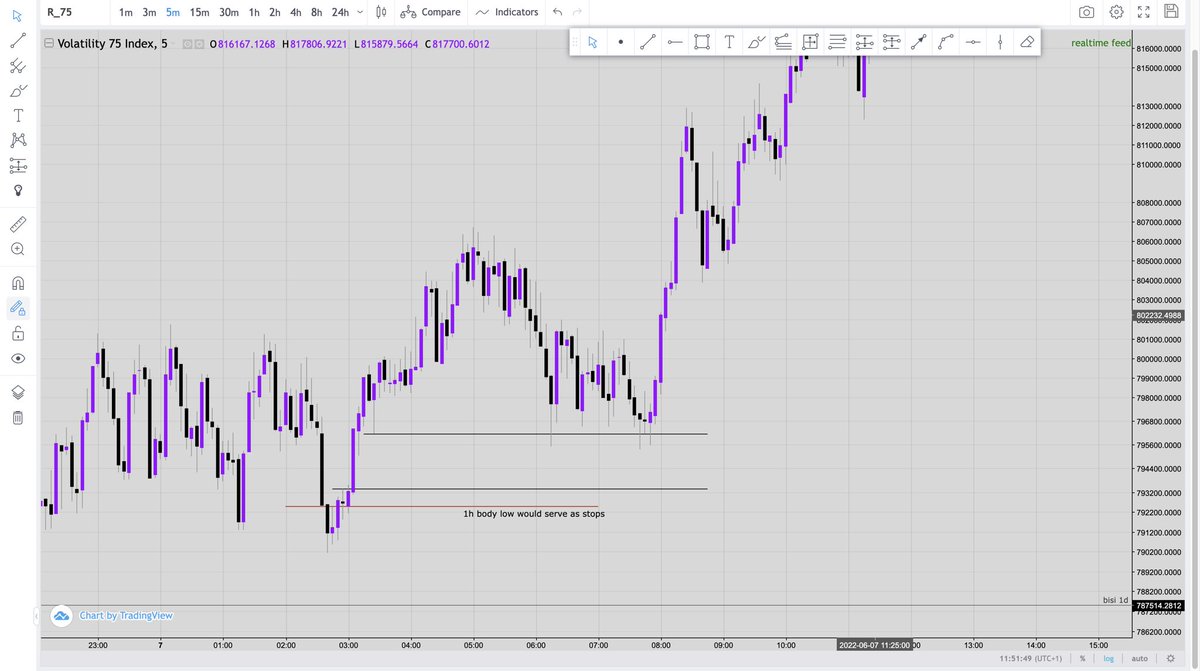Select the Brush drawing tool
This screenshot has width=1200, height=671.
(17, 90)
